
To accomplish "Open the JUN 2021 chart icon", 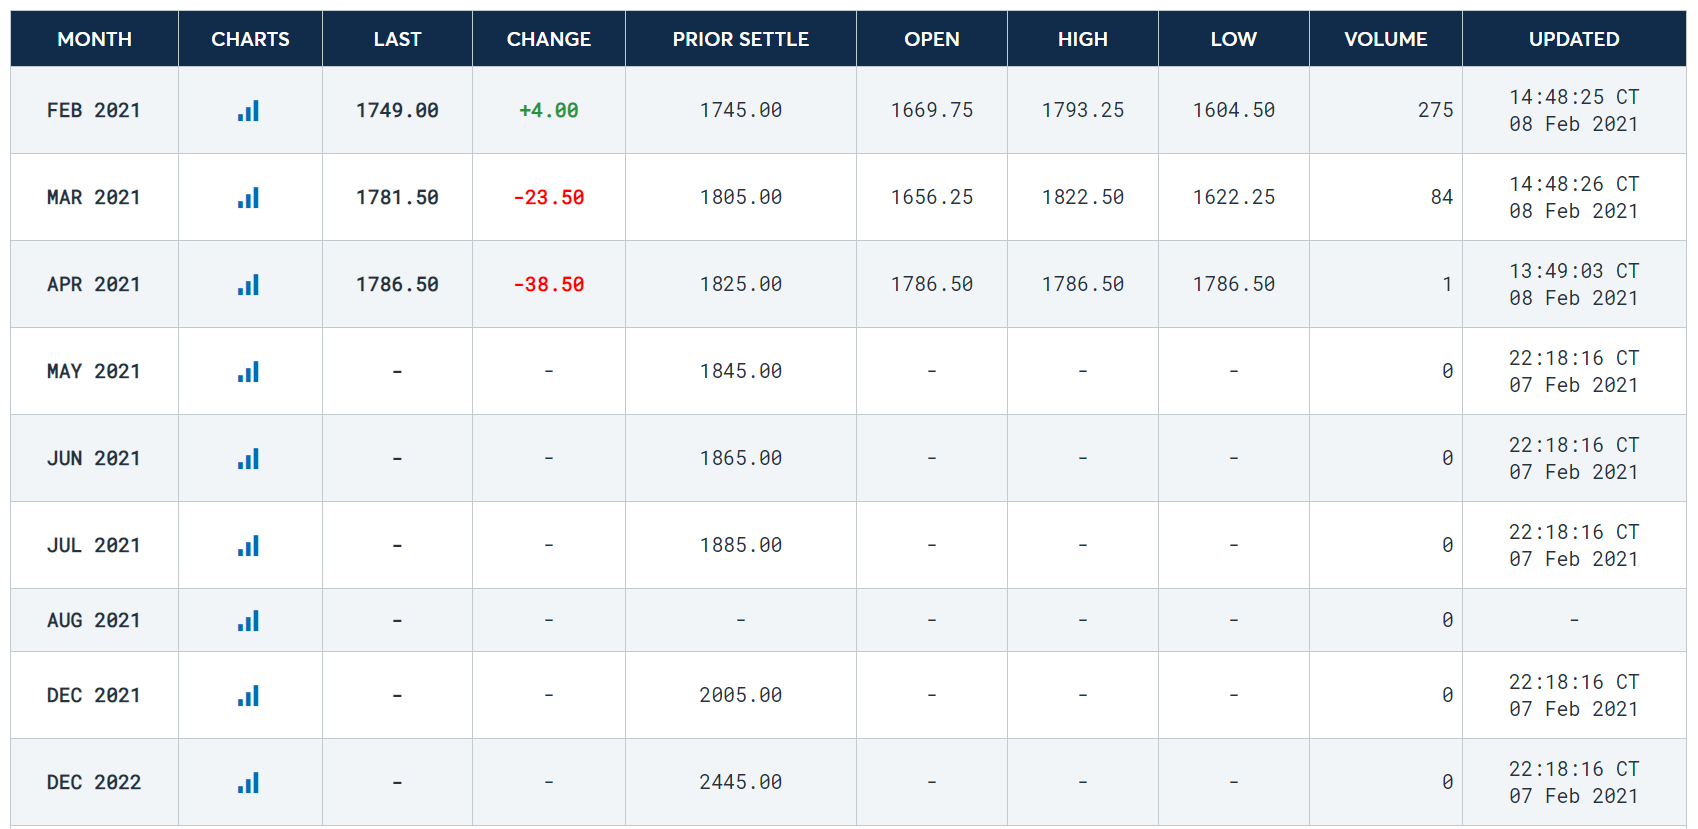I will (249, 459).
